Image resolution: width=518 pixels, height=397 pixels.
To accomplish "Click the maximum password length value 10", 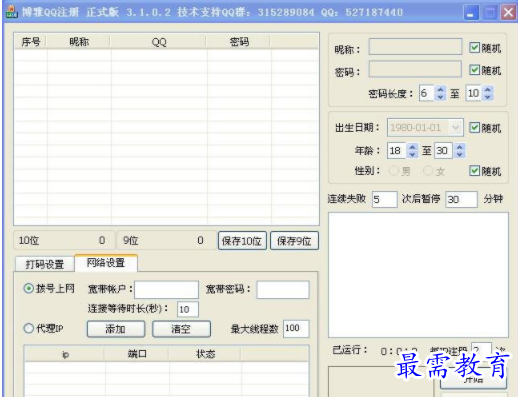I will pyautogui.click(x=474, y=93).
